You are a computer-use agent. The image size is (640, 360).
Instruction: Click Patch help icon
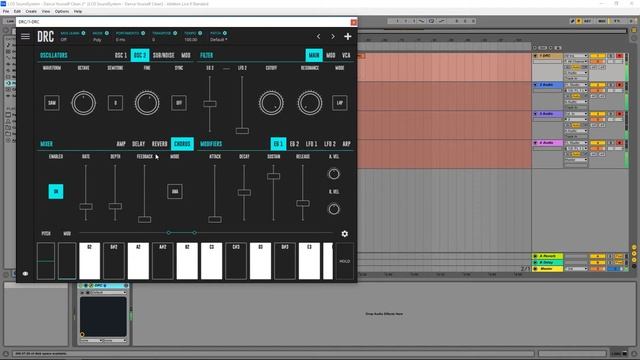[225, 33]
